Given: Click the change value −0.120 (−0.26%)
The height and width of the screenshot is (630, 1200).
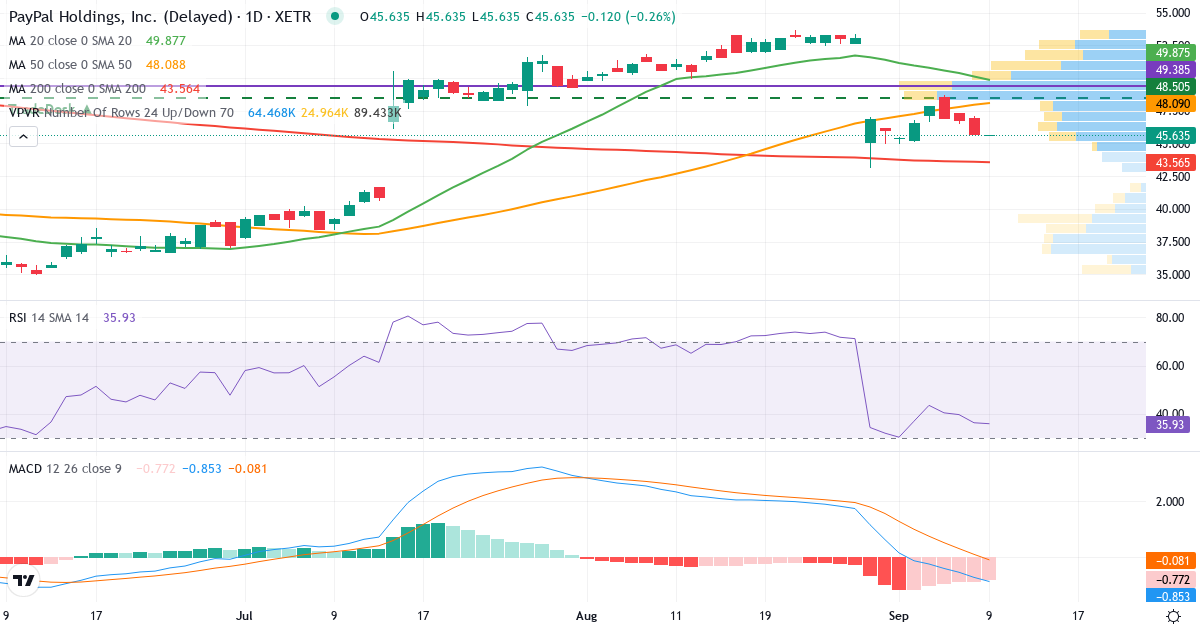Looking at the screenshot, I should (626, 16).
